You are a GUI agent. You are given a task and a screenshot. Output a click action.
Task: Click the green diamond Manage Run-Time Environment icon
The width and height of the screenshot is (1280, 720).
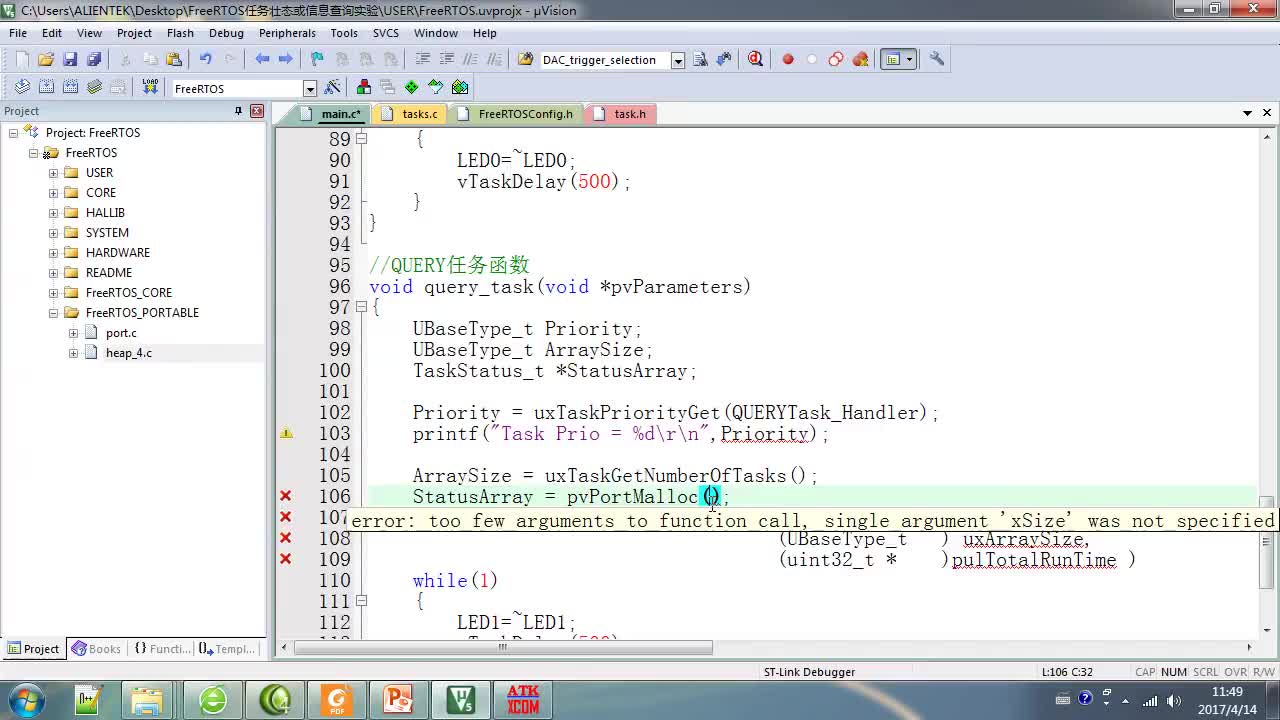point(412,88)
